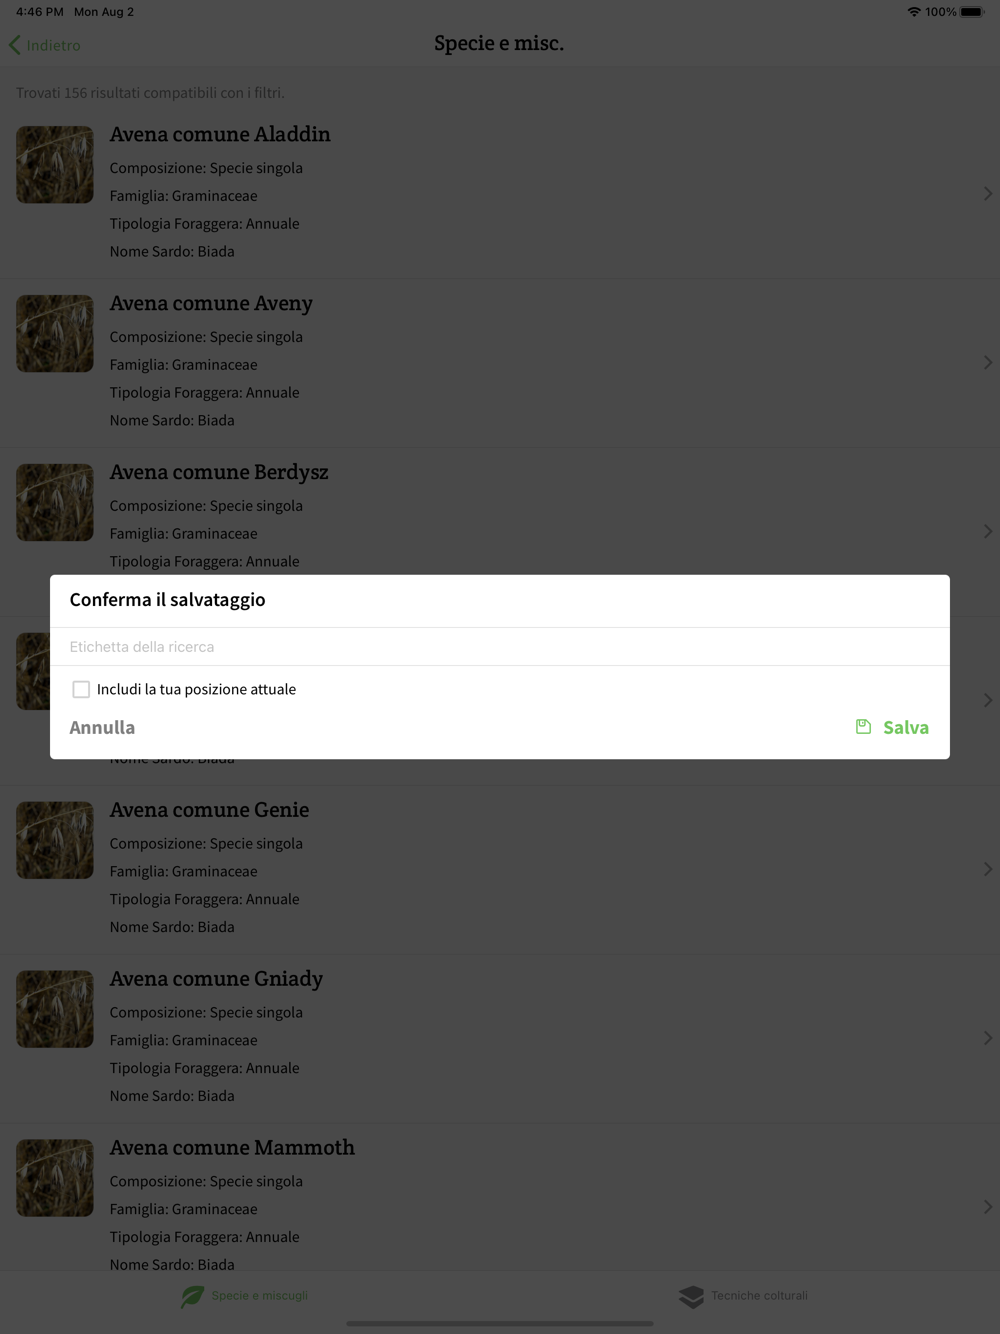Open Avena comune Genie thumbnail image

click(55, 840)
